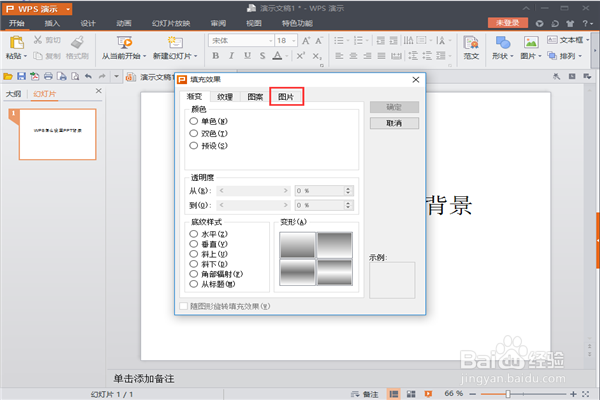Expand the 排列 arrange dropdown arrow
Screen dimensions: 600x400
[580, 56]
